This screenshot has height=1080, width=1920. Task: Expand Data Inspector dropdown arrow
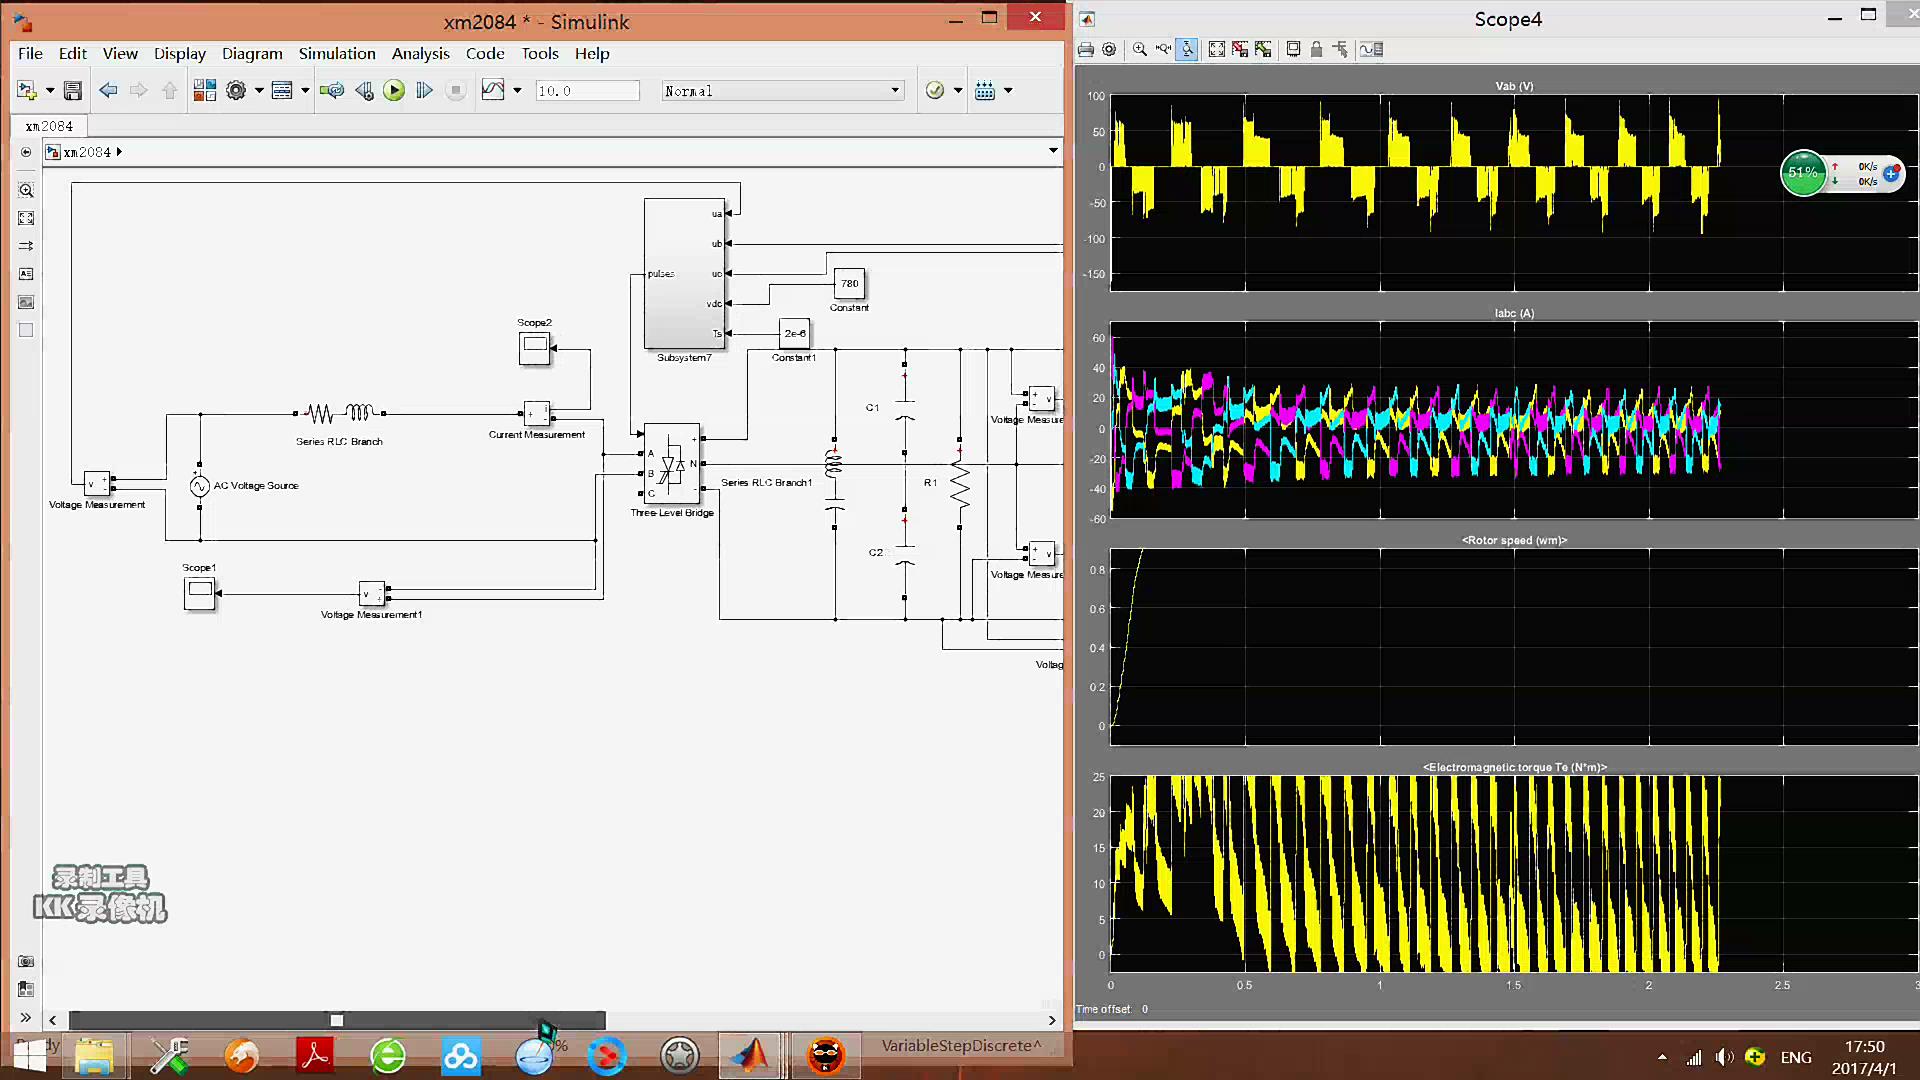point(517,91)
